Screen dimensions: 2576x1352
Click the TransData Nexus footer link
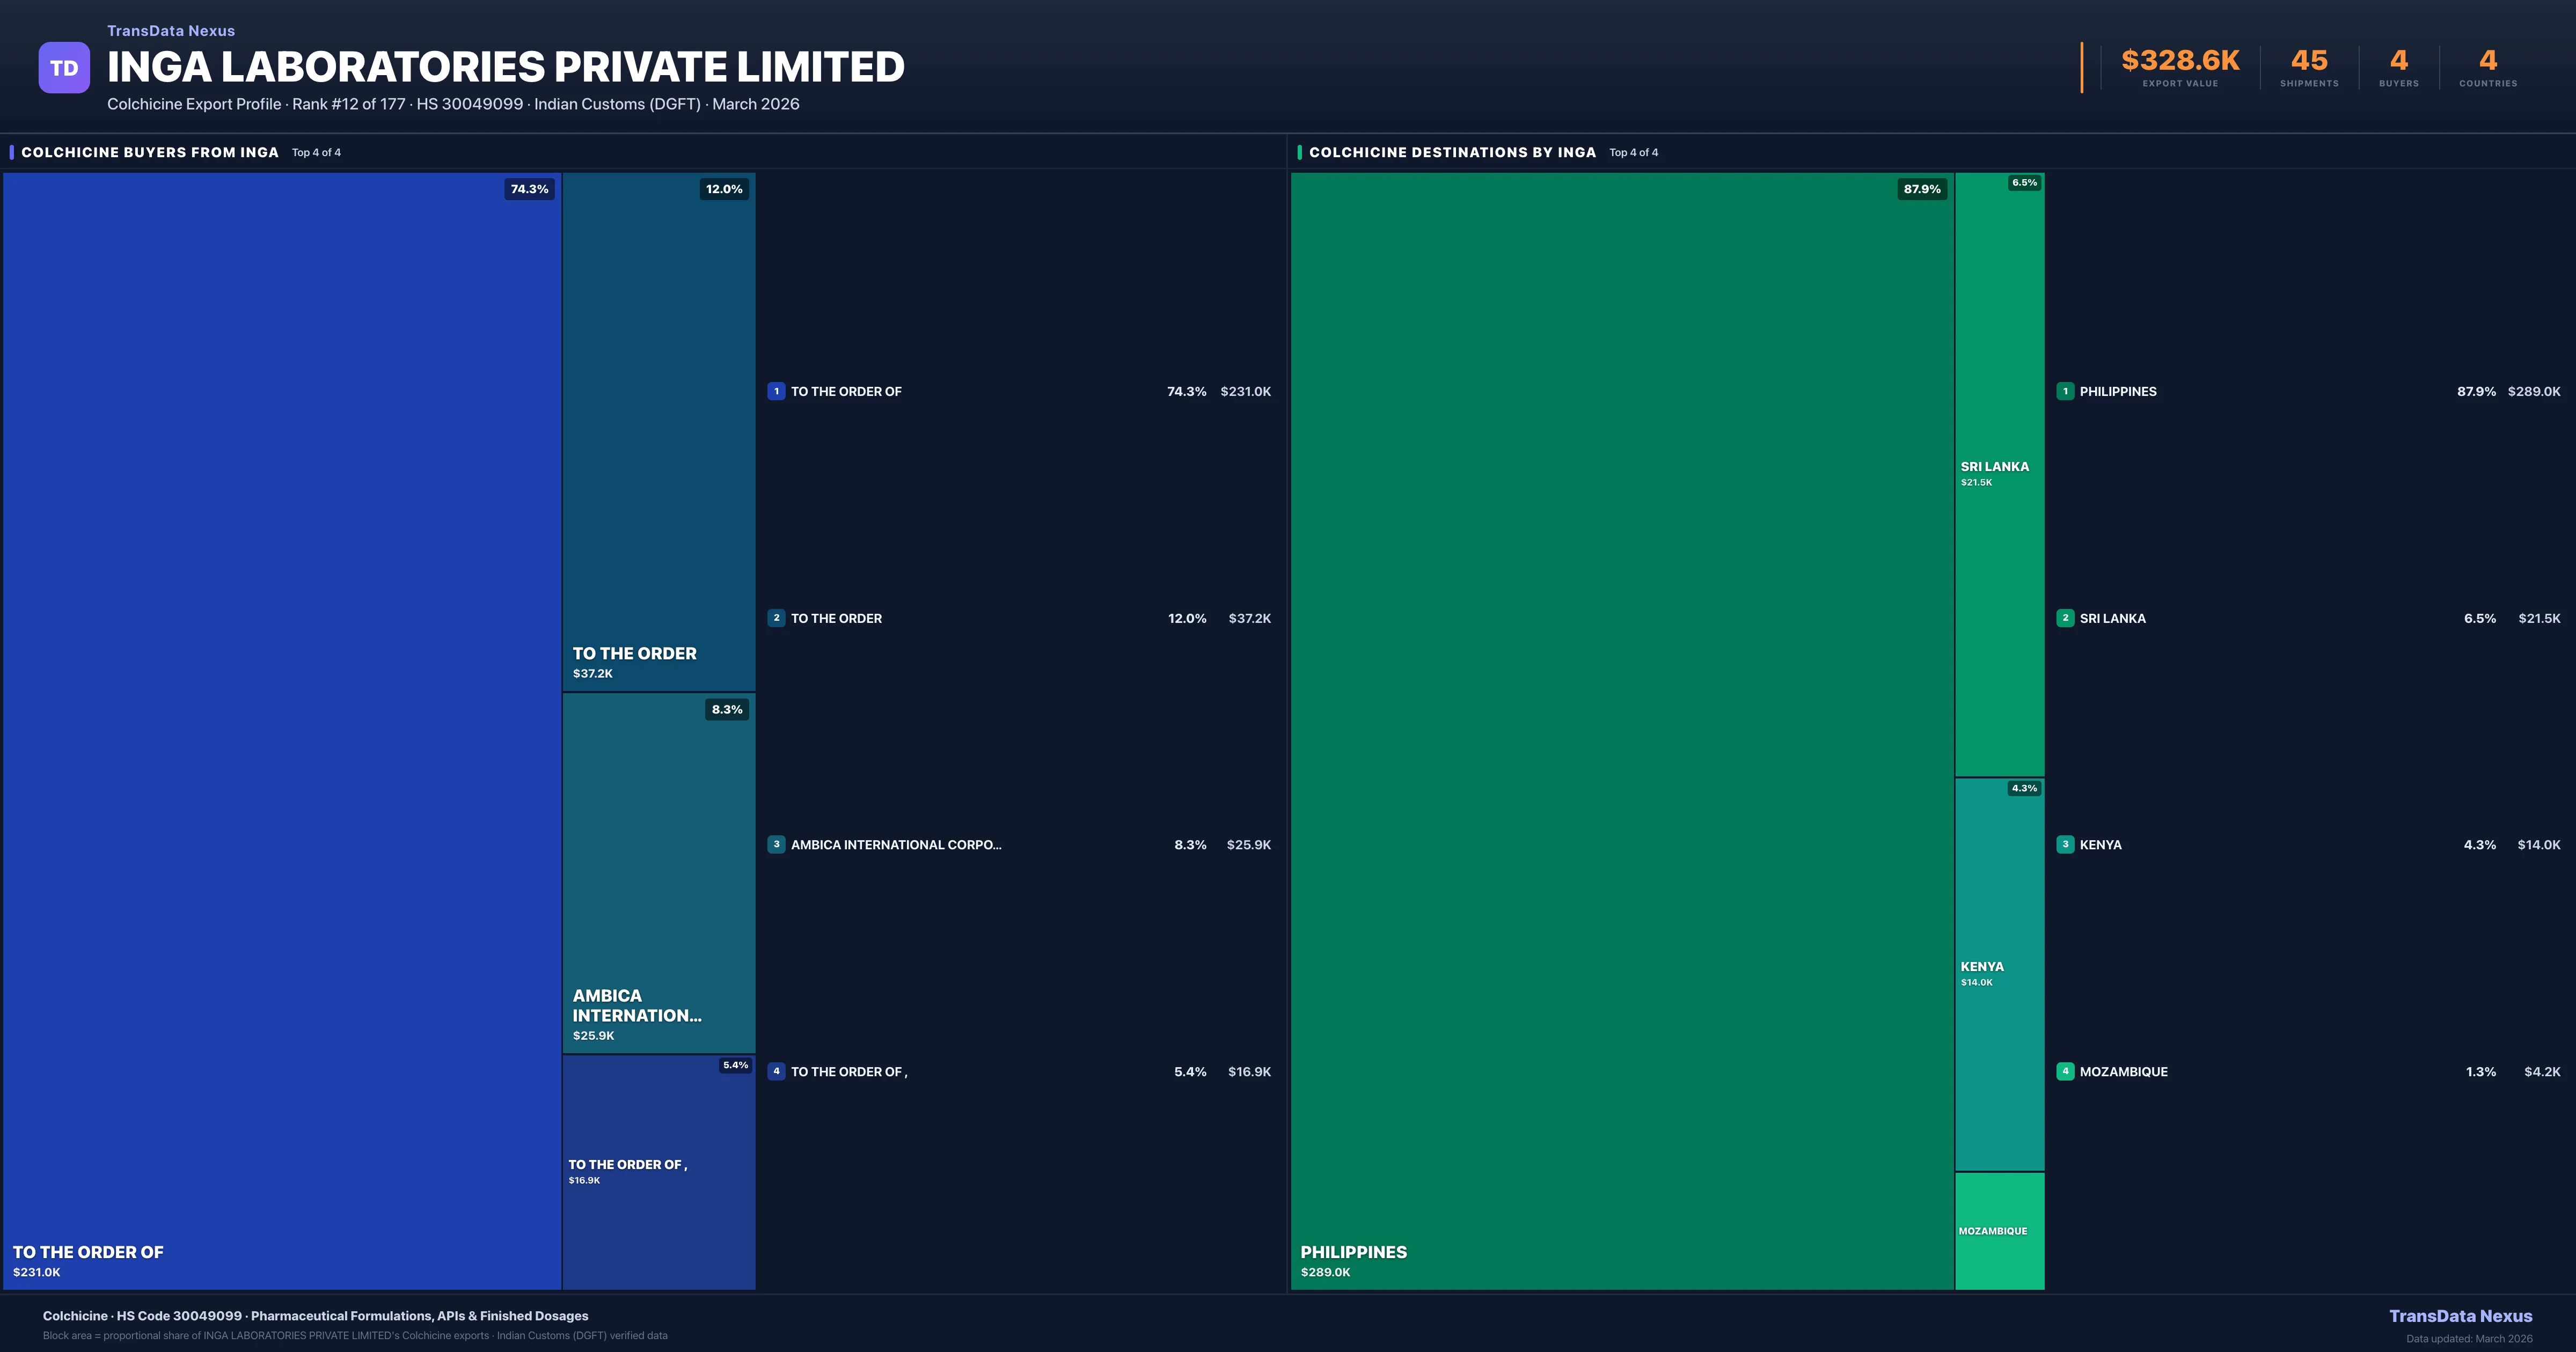(x=2460, y=1316)
